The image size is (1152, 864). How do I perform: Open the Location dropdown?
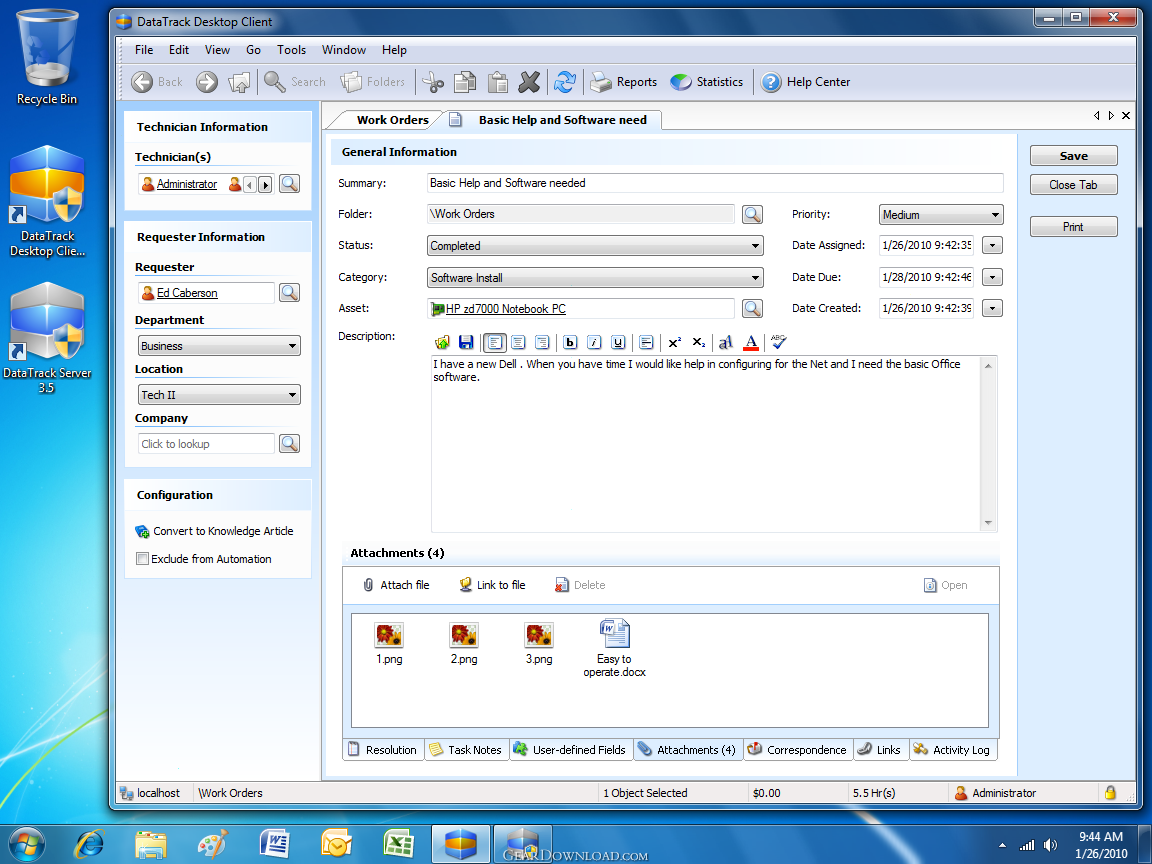pos(219,395)
